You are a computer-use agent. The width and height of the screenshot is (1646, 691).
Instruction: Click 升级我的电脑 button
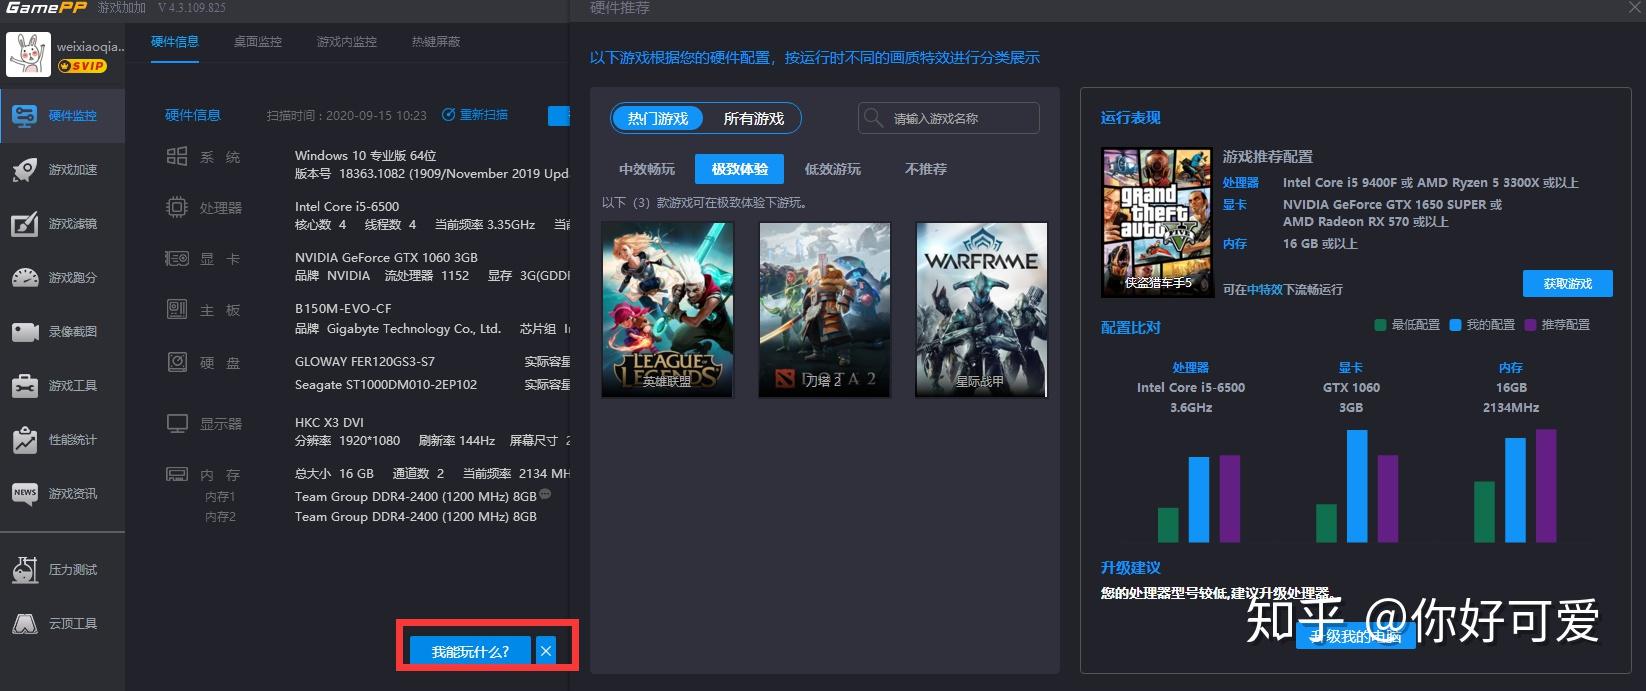[1356, 636]
